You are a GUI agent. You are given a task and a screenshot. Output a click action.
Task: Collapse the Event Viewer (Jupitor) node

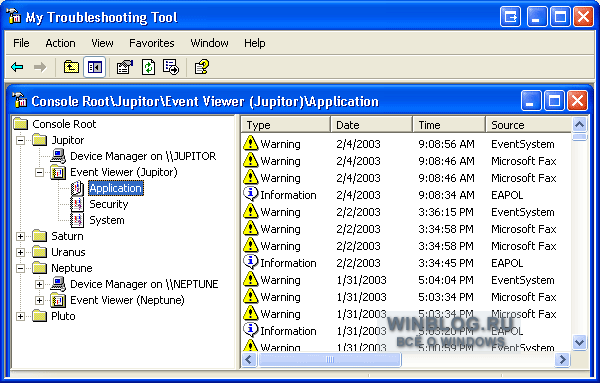coord(39,173)
